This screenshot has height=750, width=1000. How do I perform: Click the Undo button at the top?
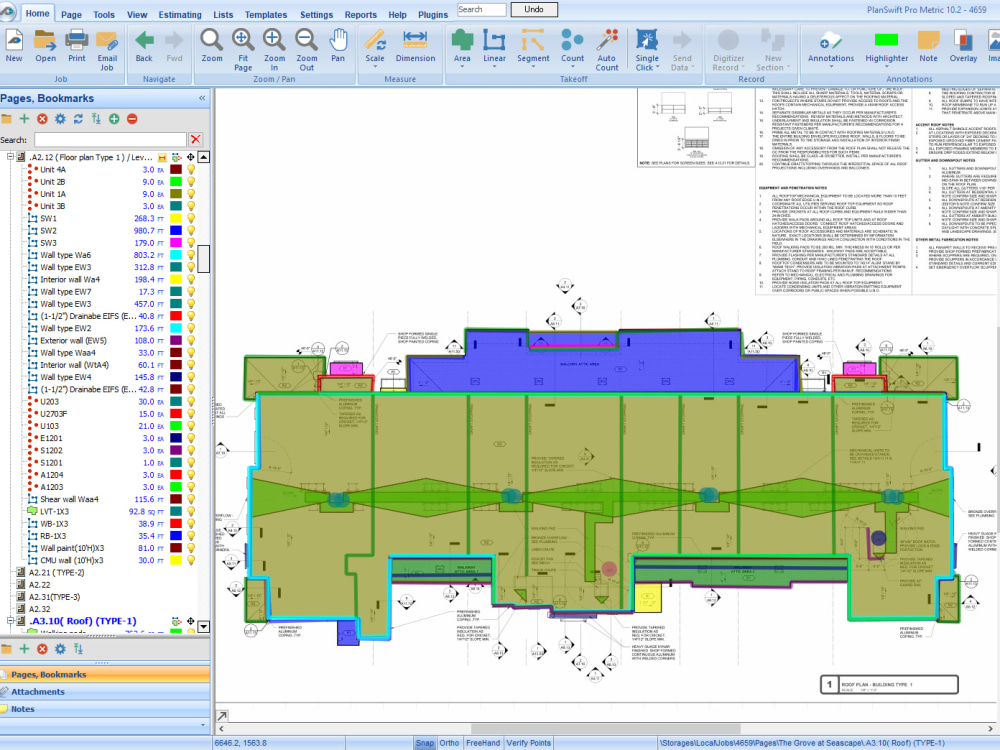point(534,9)
